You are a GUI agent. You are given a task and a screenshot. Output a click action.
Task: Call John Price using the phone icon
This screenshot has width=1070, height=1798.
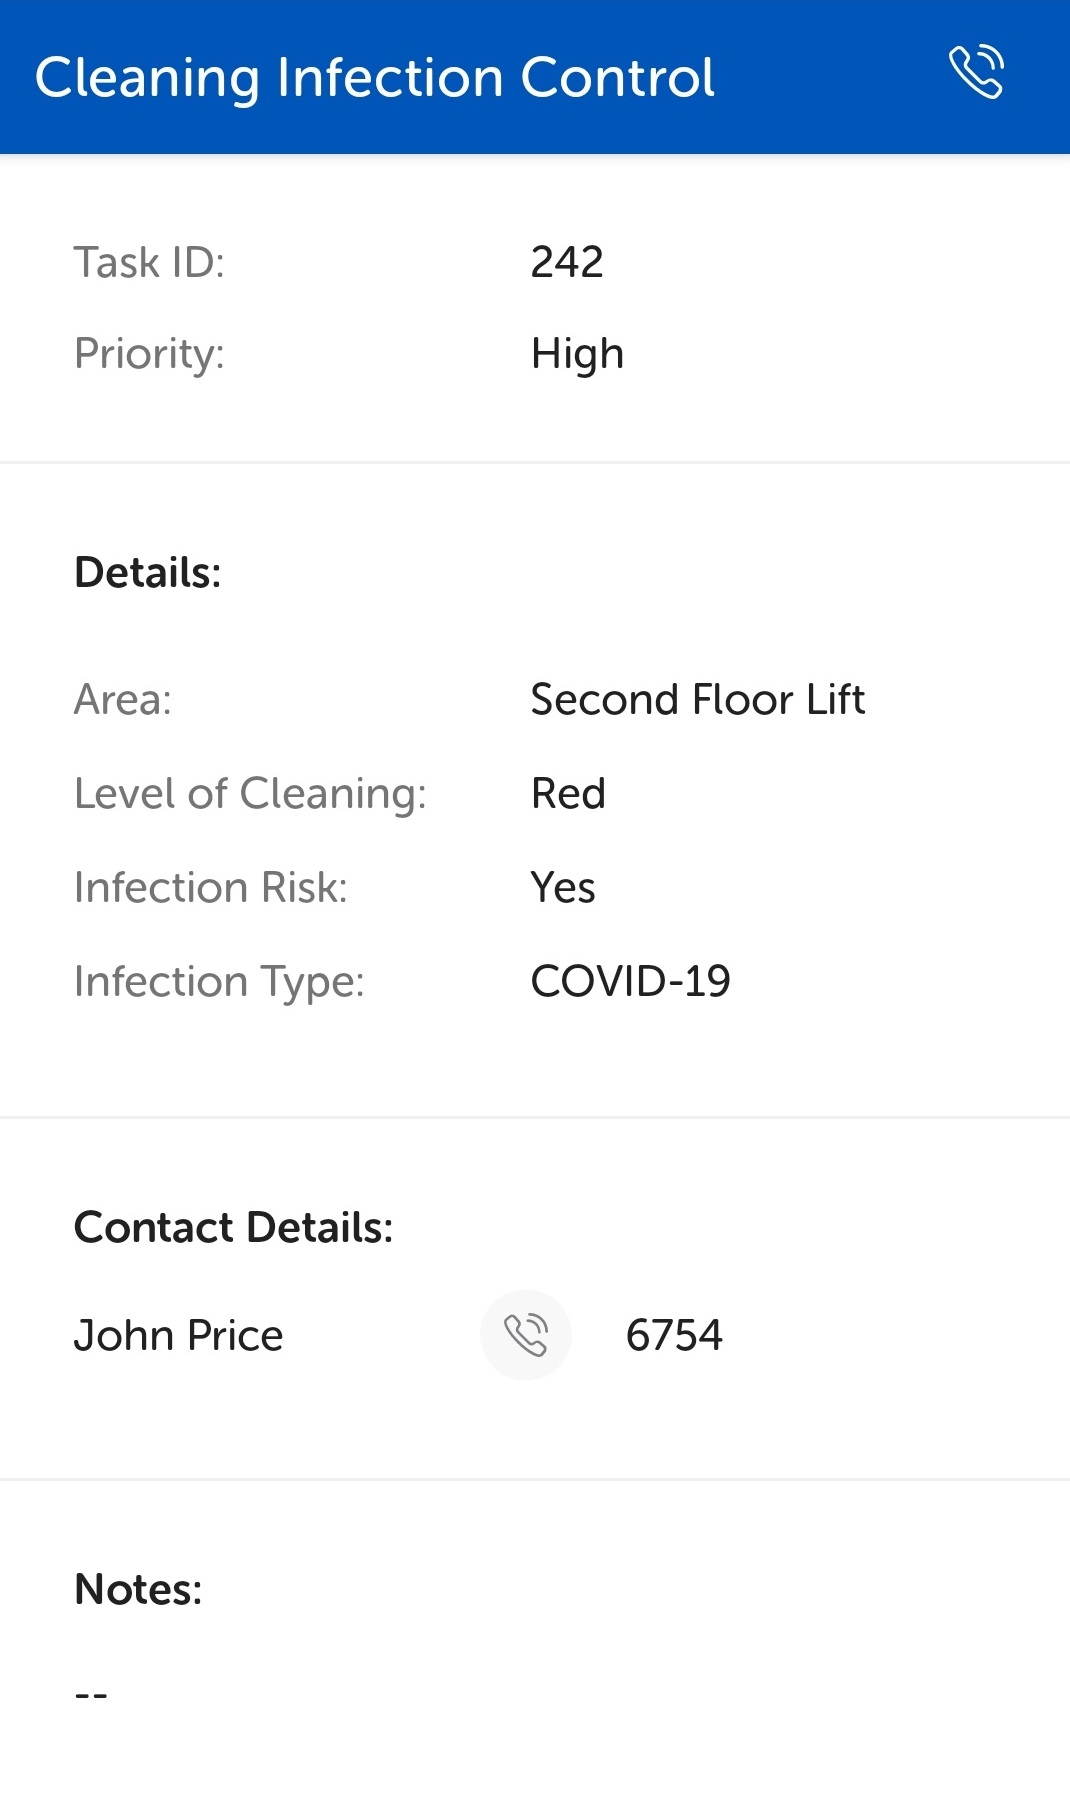tap(526, 1335)
